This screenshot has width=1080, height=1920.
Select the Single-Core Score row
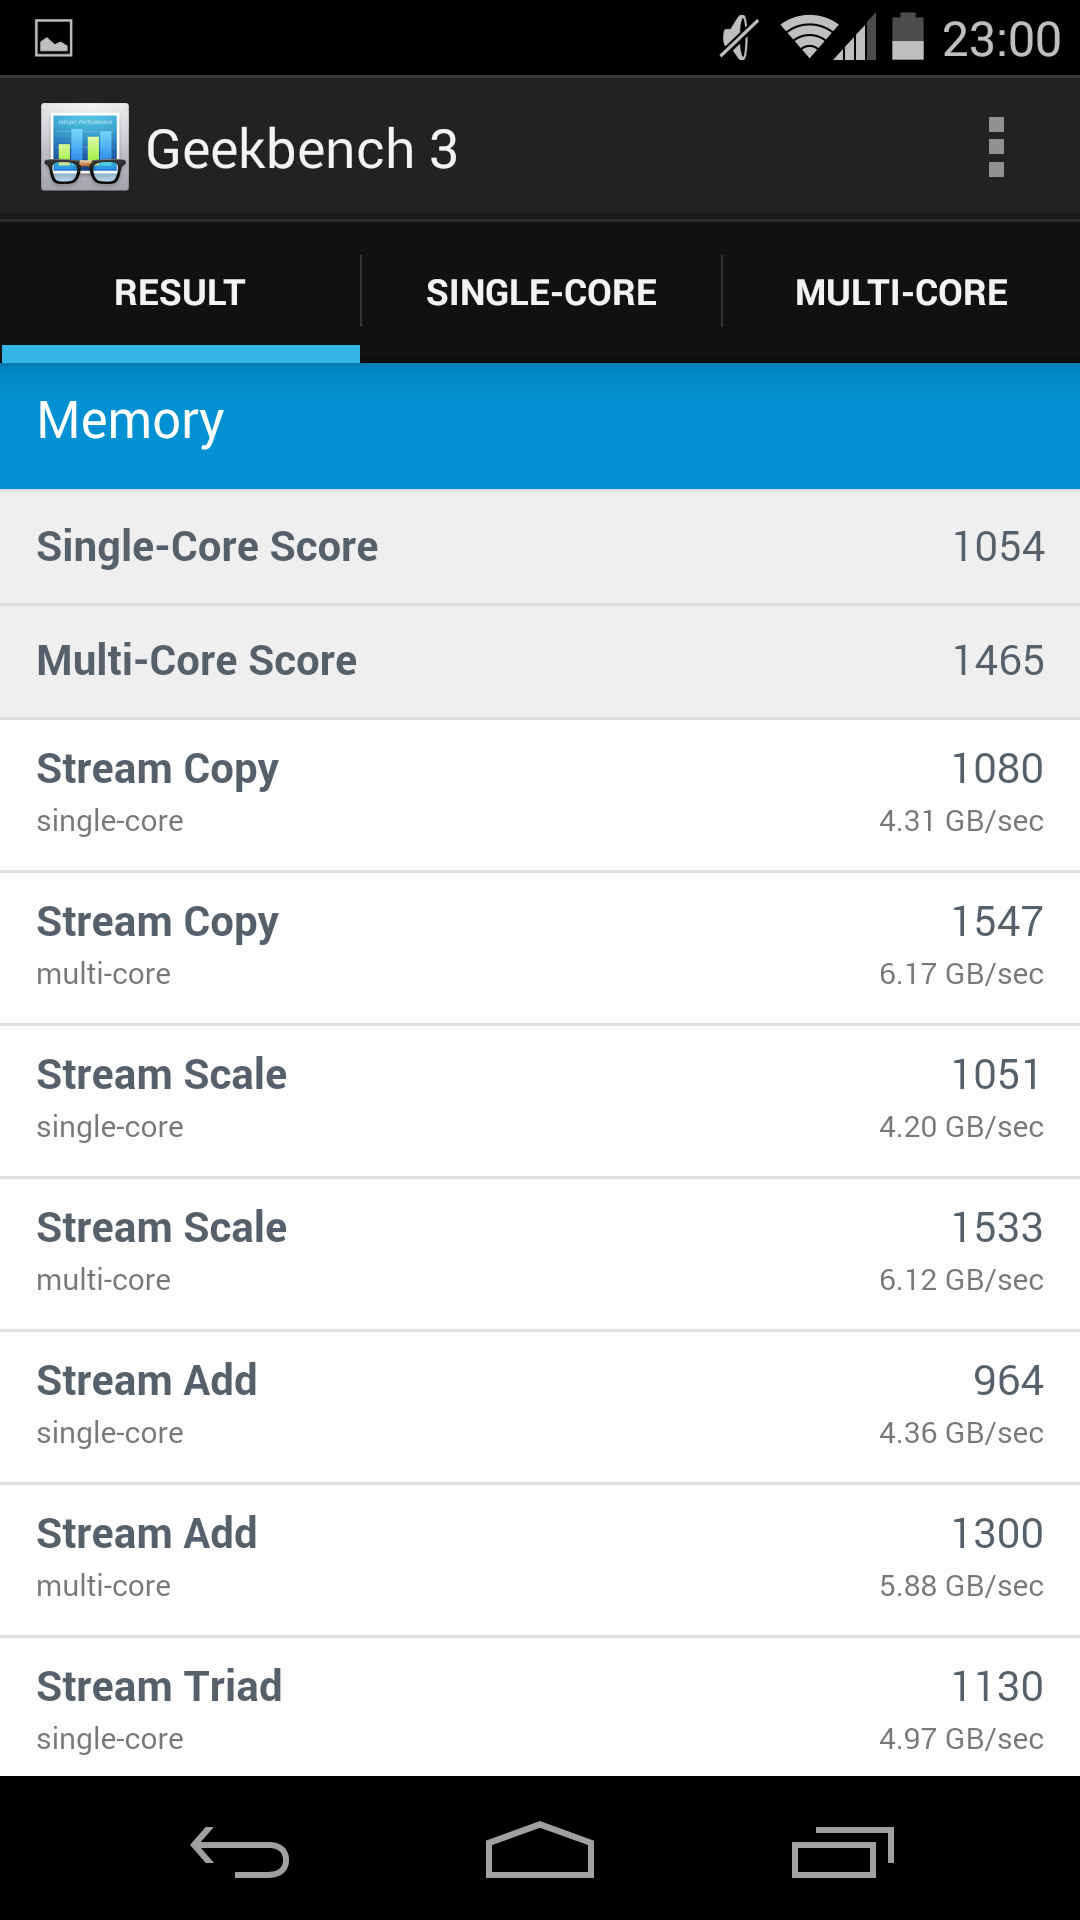pos(540,547)
